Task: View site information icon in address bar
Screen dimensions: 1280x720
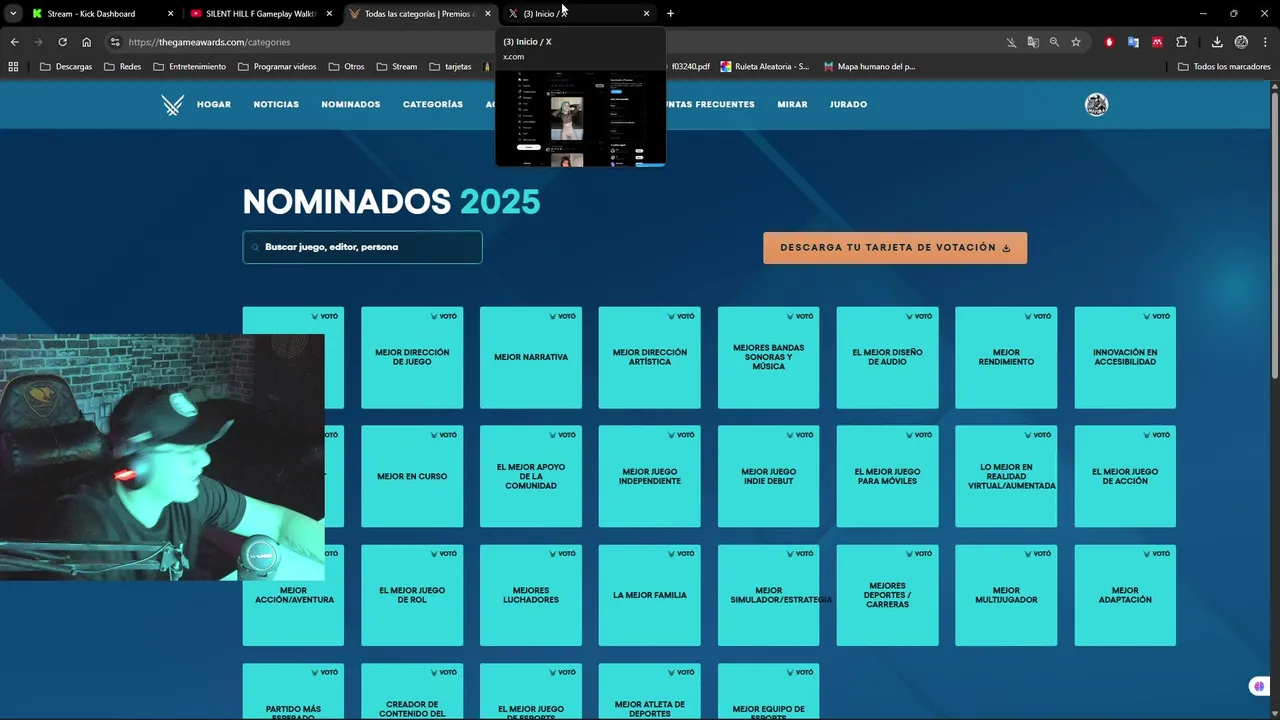Action: click(115, 42)
